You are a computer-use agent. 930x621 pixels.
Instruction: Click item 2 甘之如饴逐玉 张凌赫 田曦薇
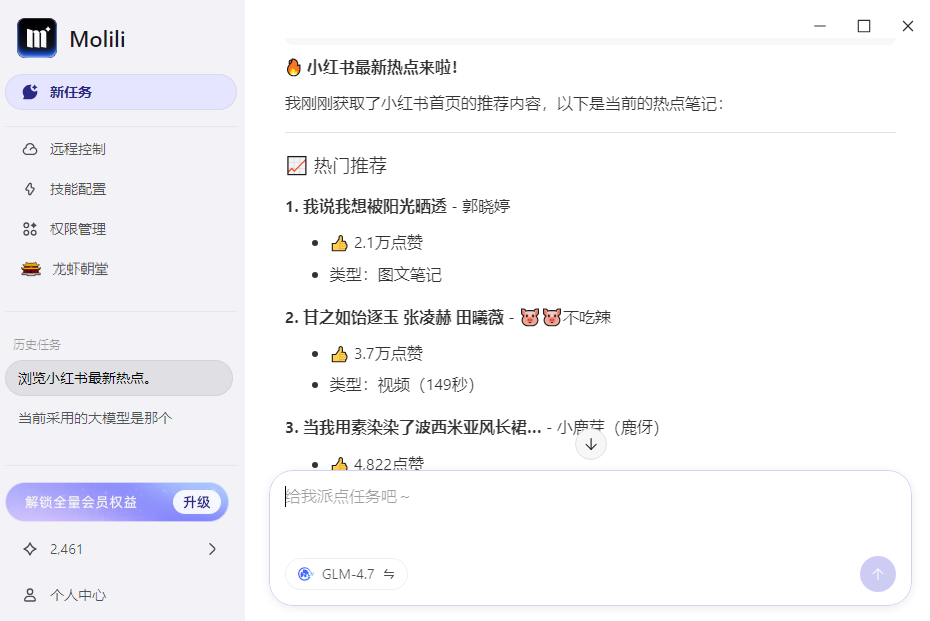[403, 317]
